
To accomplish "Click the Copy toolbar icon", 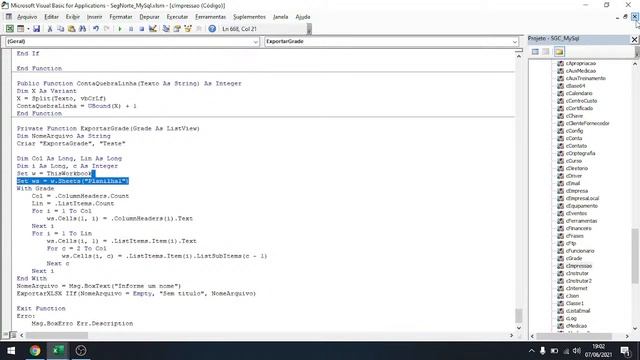I will 60,29.
